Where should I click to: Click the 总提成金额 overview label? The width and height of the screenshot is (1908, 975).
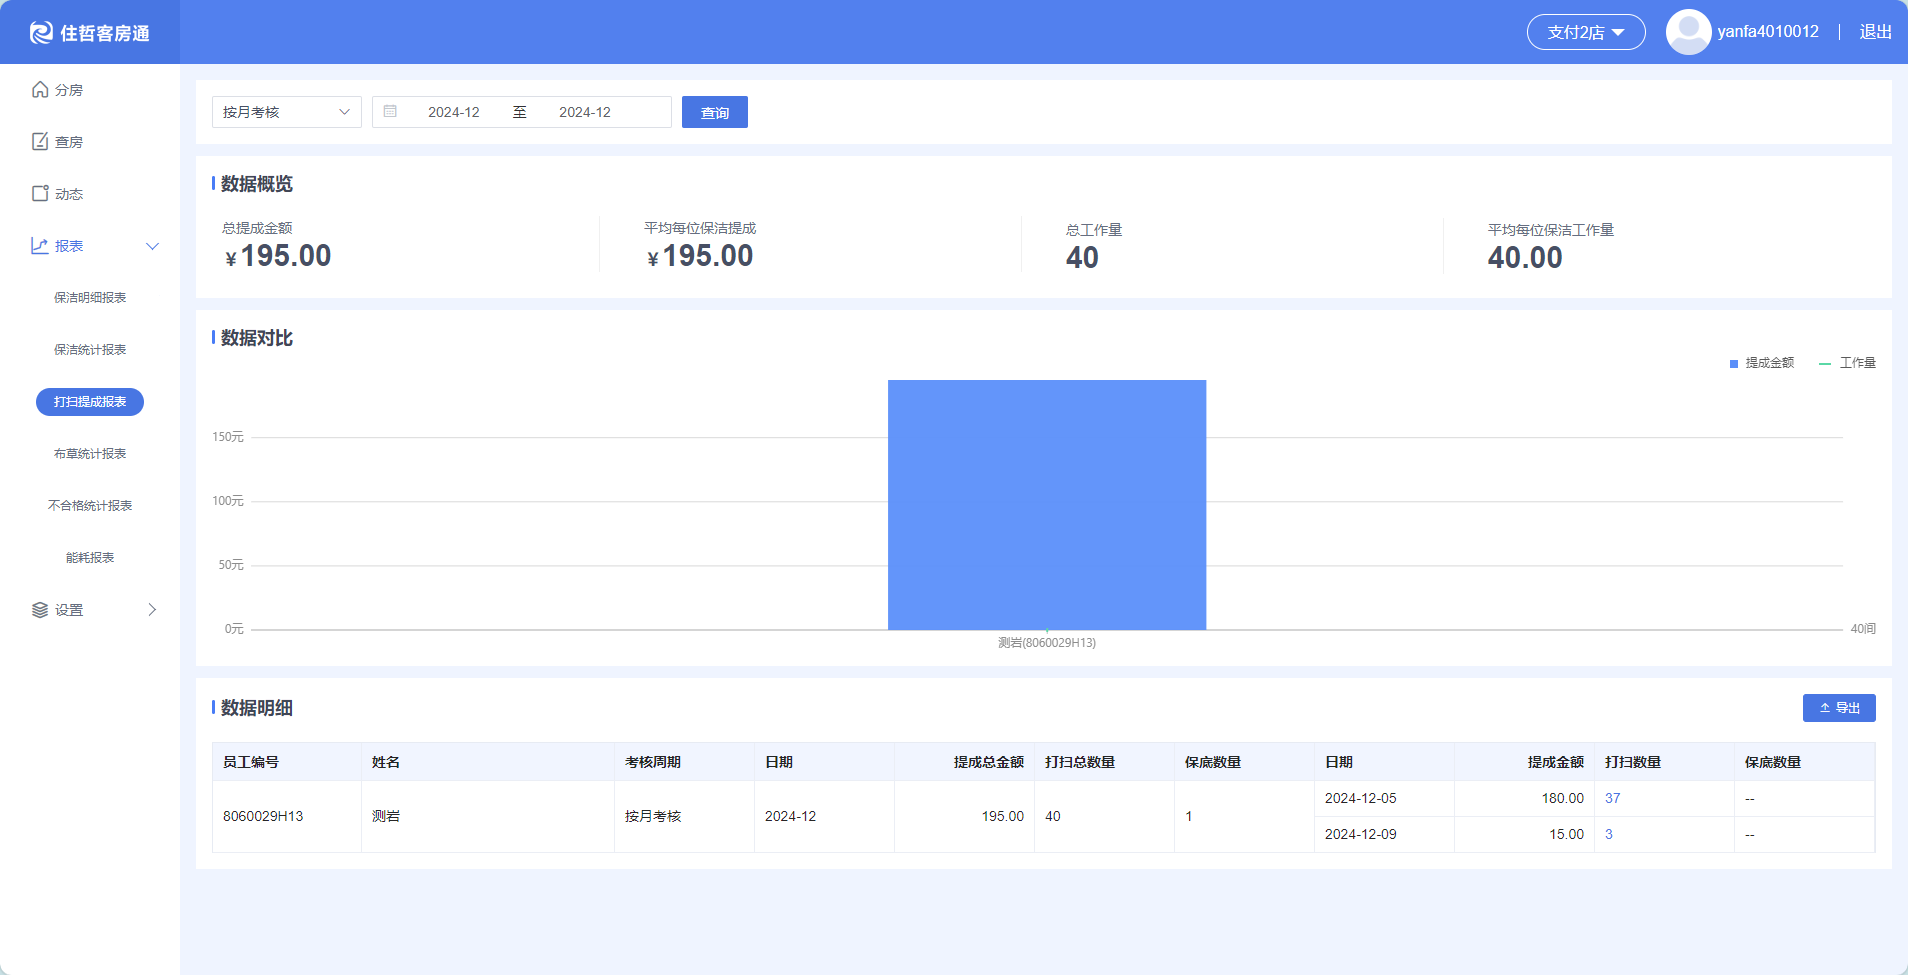257,228
